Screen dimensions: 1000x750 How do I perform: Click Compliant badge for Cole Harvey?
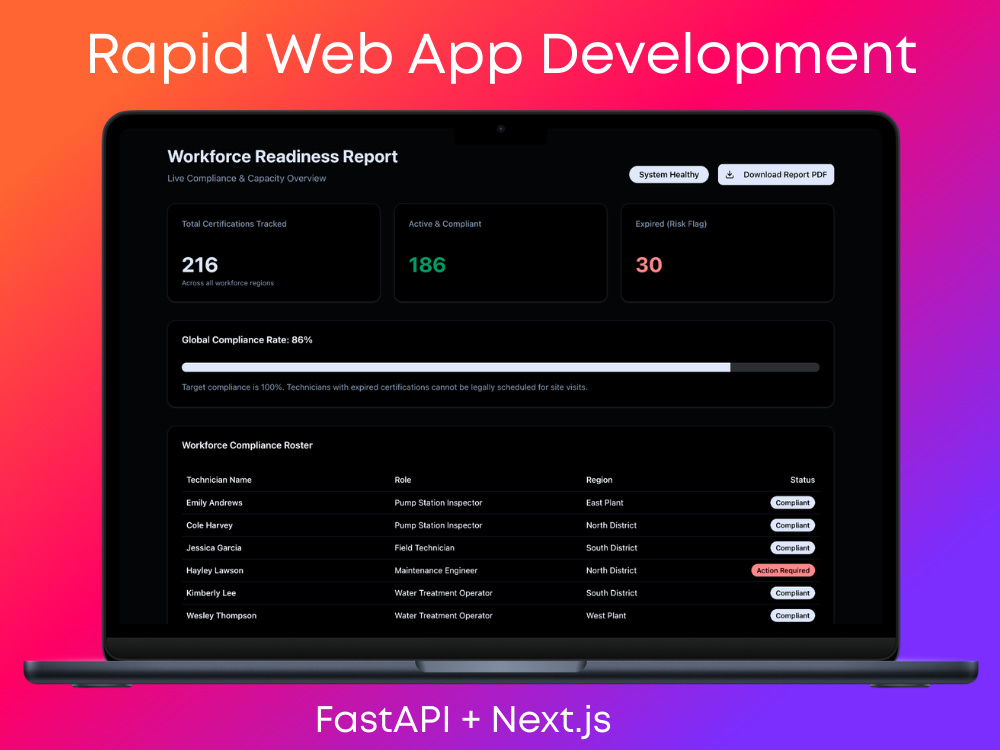point(792,526)
